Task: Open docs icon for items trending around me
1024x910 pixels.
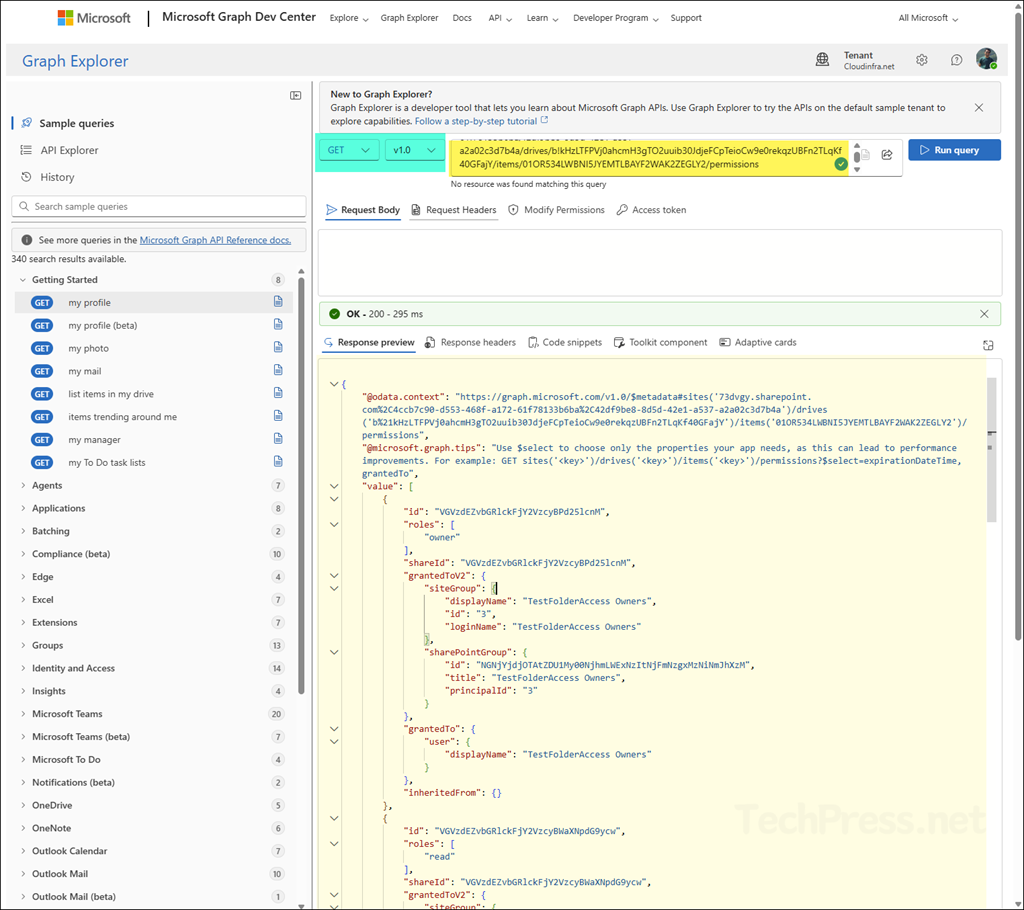Action: 278,416
